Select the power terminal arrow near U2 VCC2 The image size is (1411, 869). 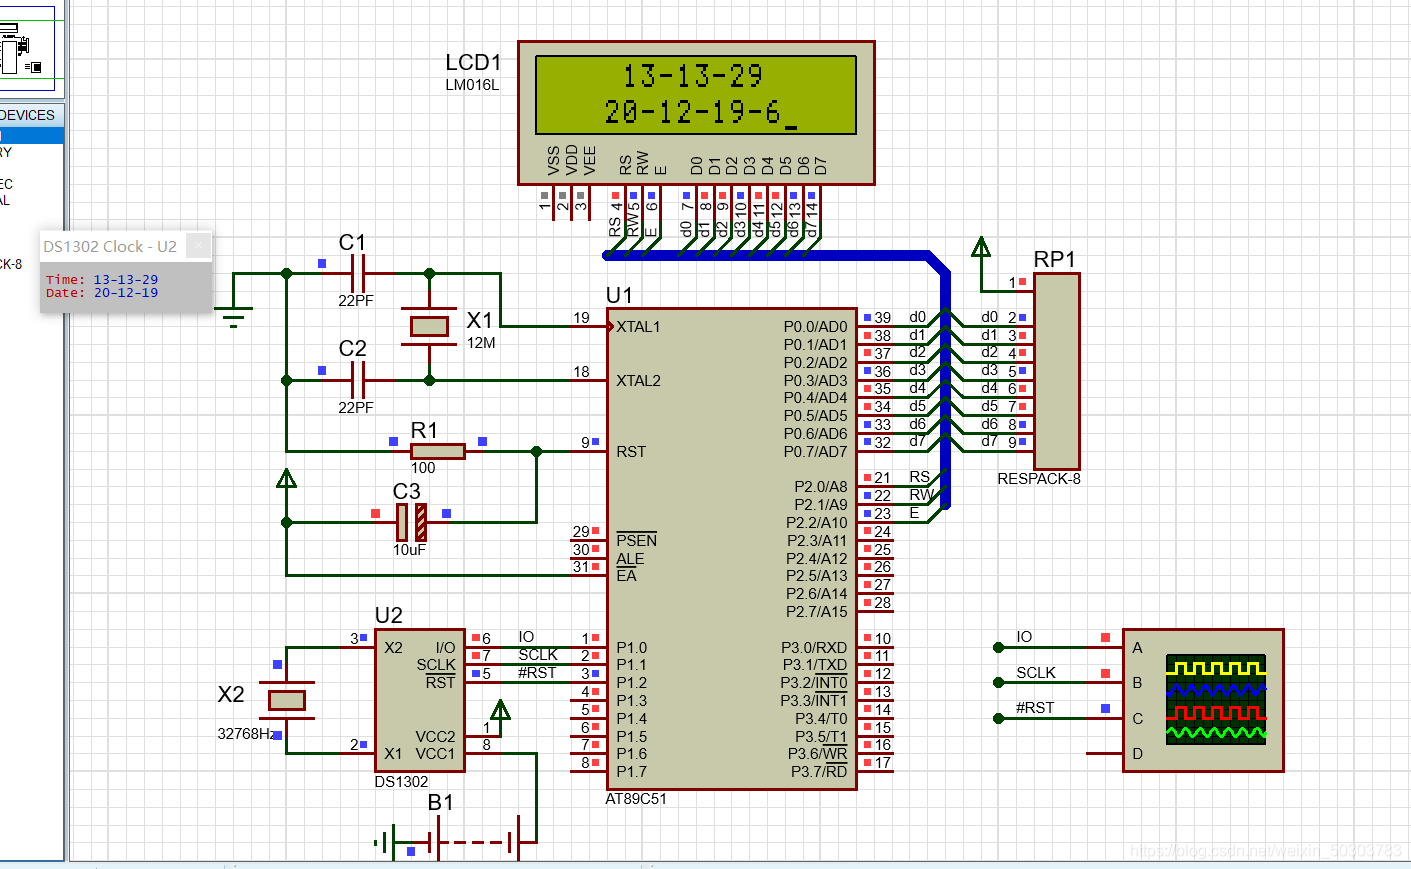tap(501, 710)
